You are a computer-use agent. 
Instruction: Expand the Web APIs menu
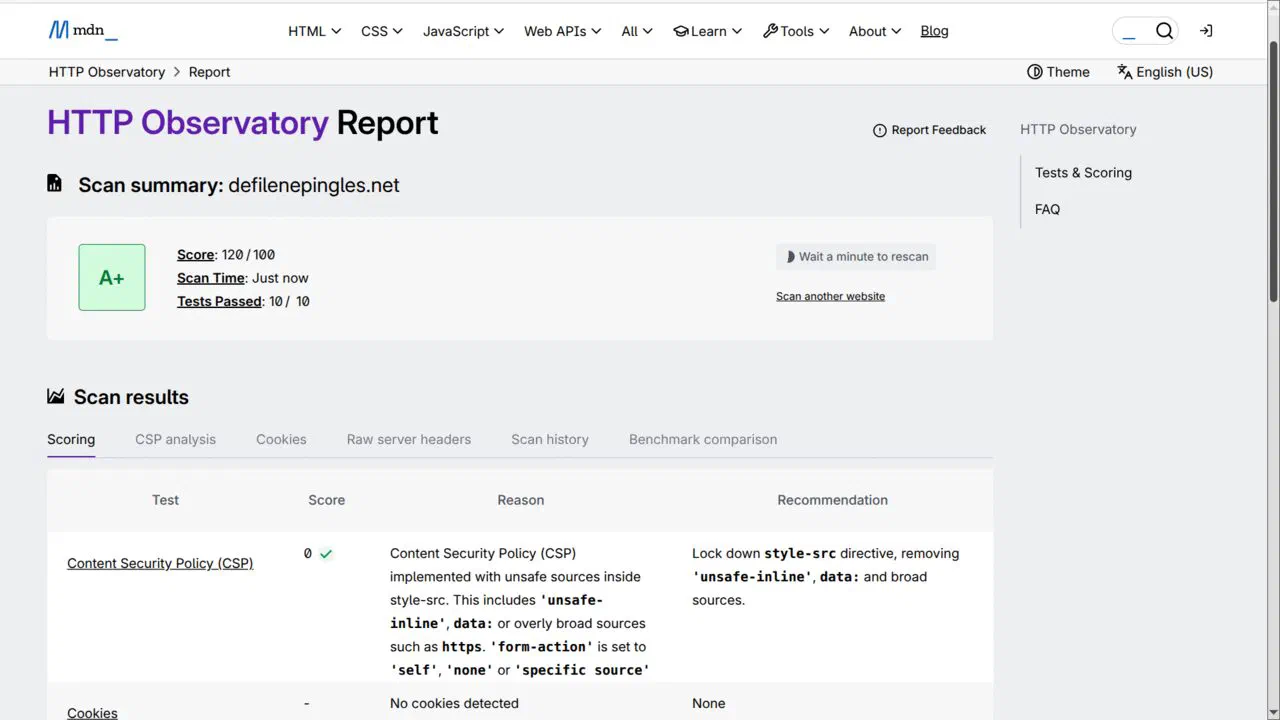(x=562, y=31)
